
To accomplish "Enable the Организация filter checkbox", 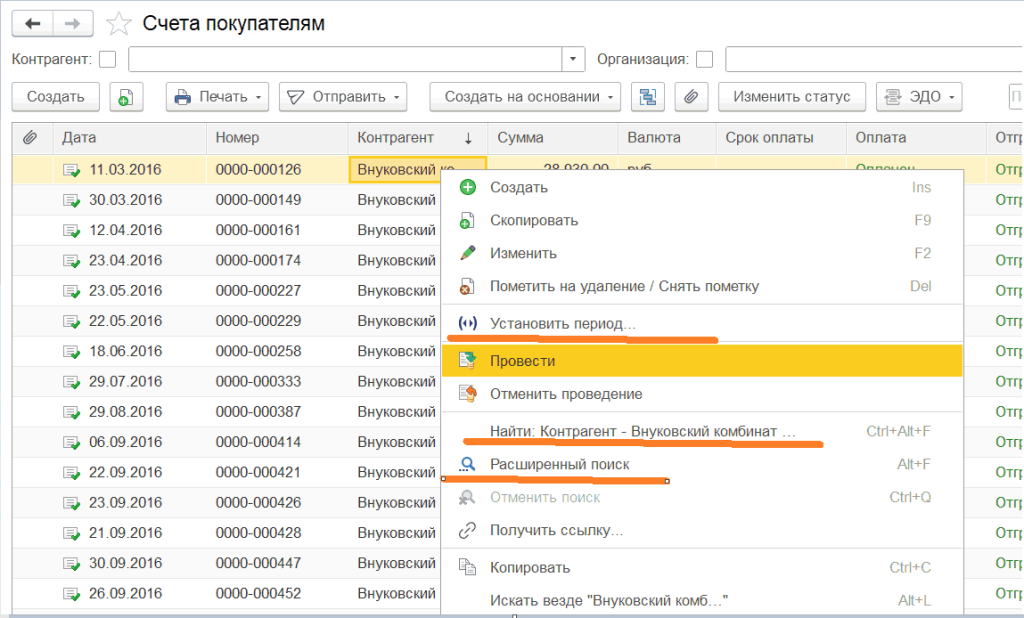I will (x=704, y=59).
